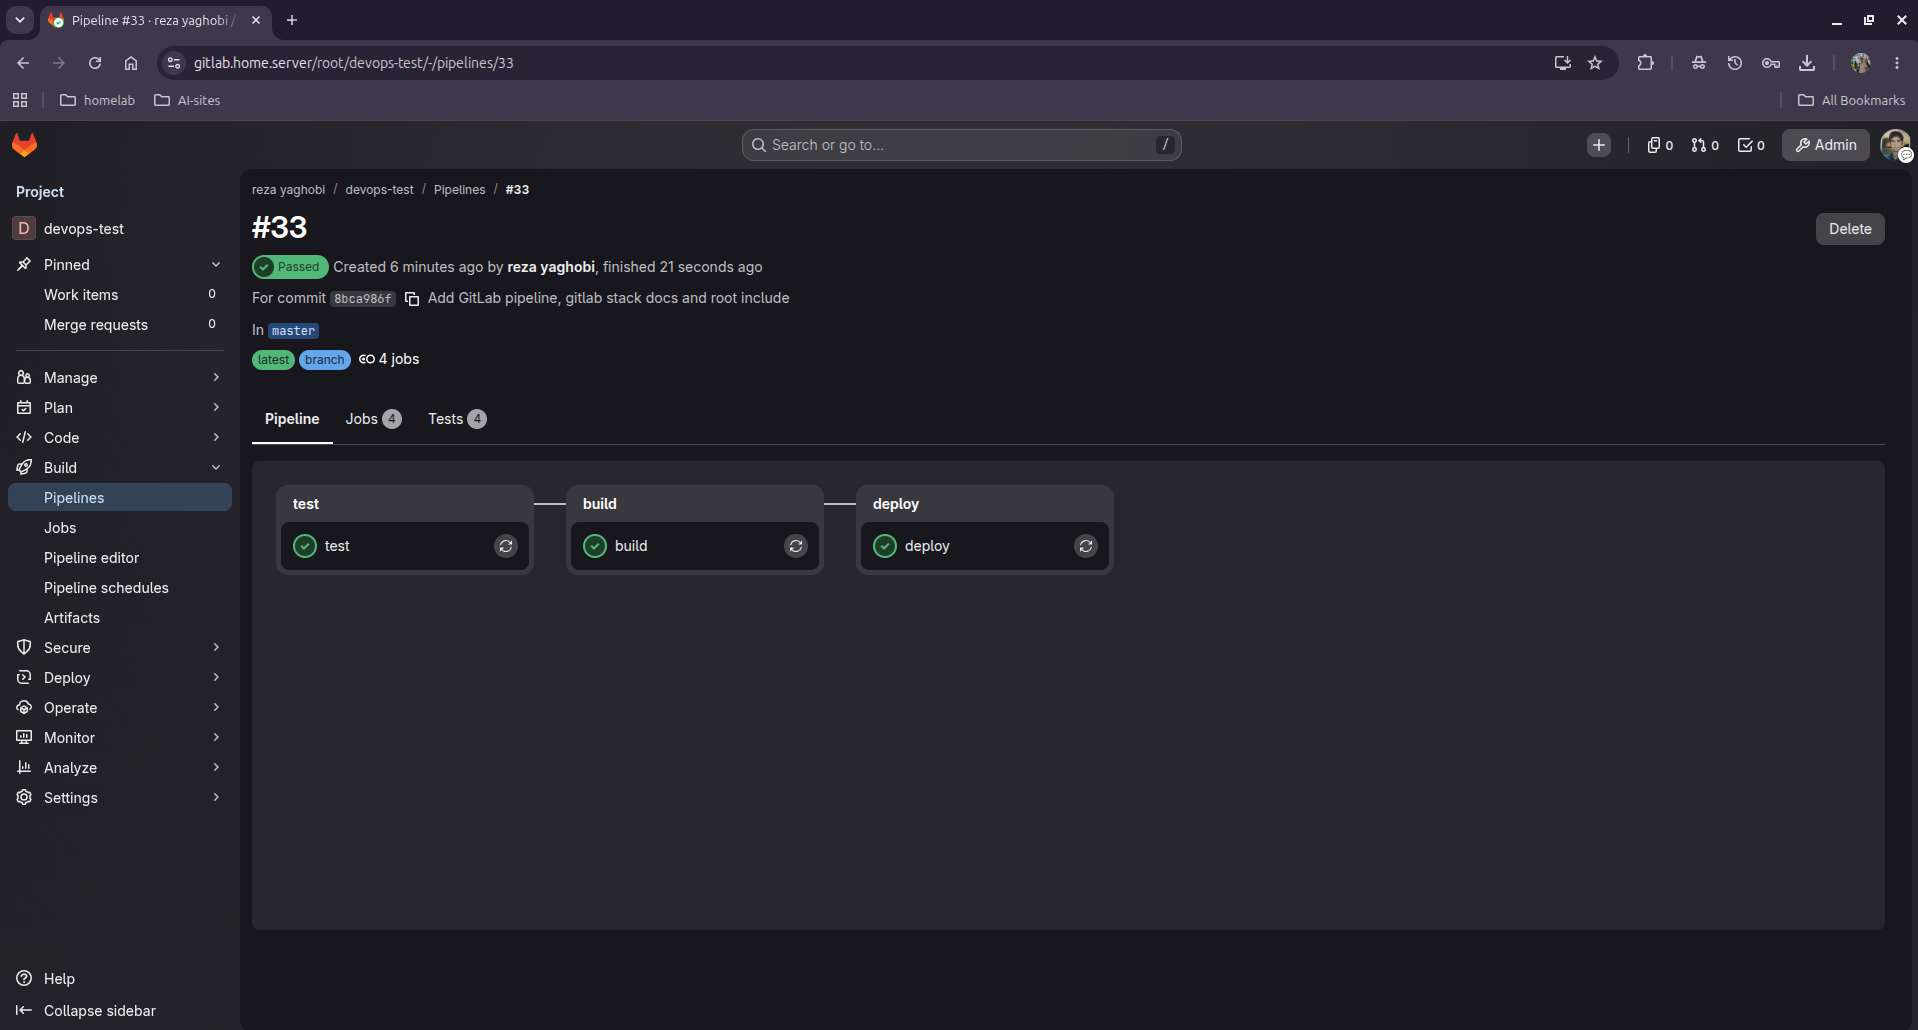1918x1030 pixels.
Task: Open browser history clock icon
Action: click(1735, 63)
